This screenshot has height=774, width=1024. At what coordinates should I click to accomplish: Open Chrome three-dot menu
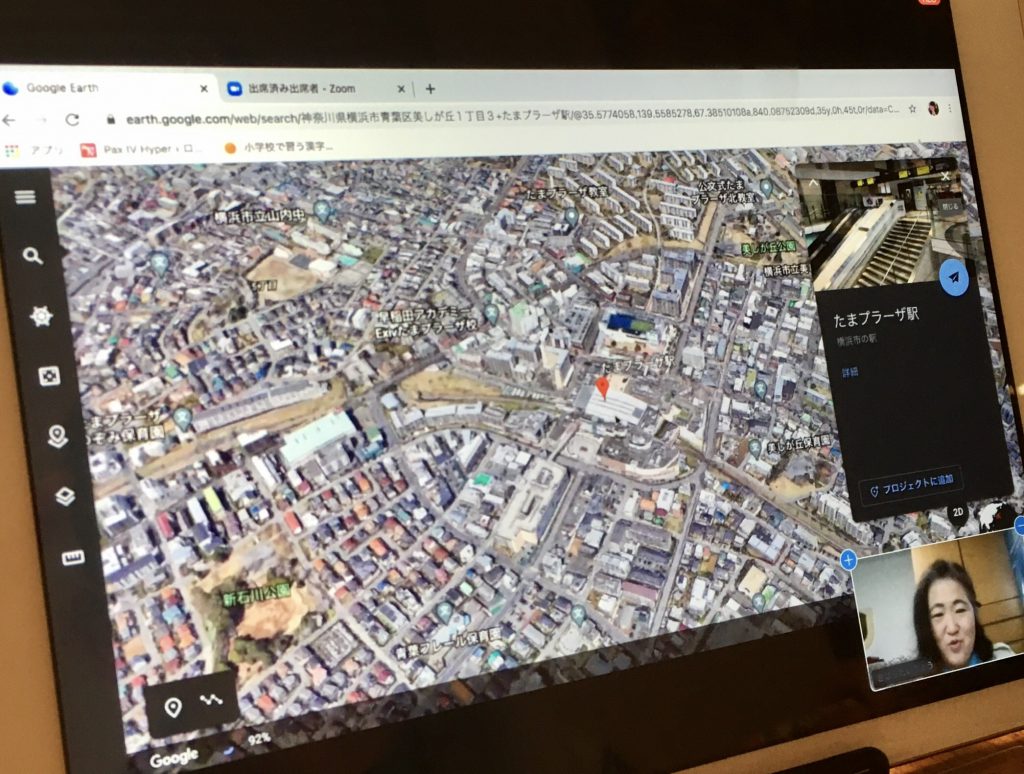pos(950,108)
